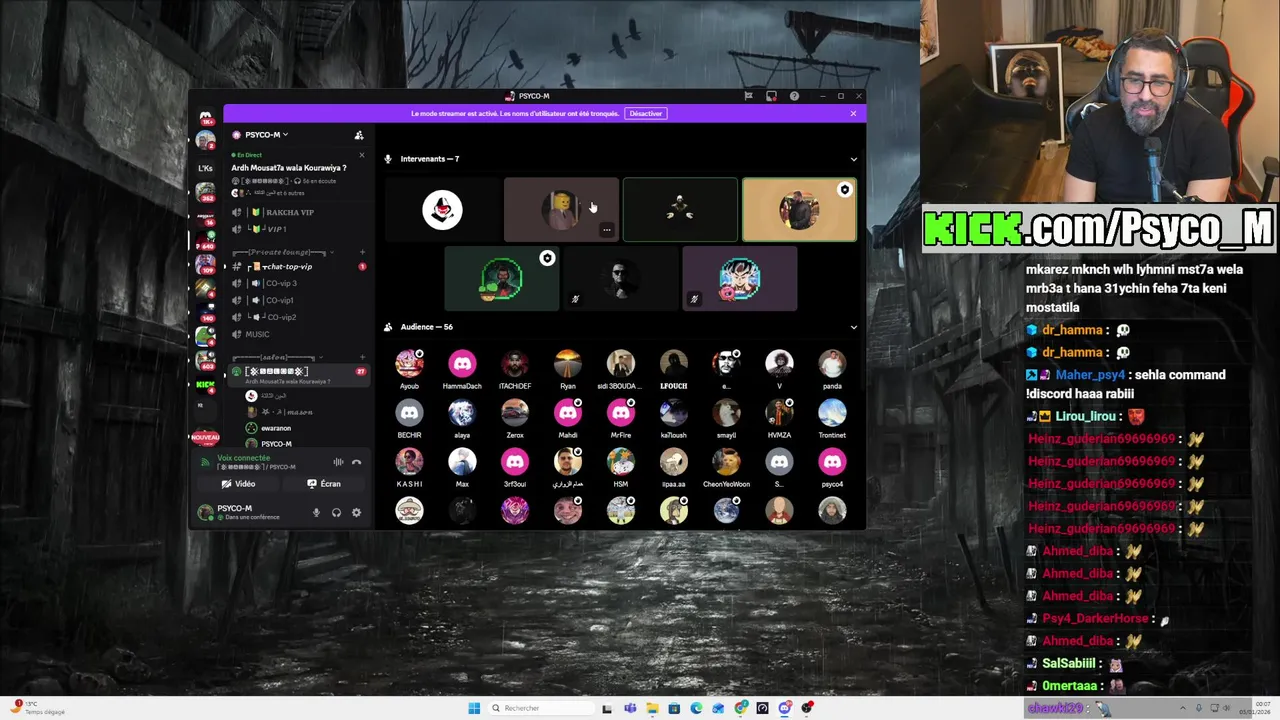Toggle headphones deafen in user panel
This screenshot has width=1280, height=720.
click(x=336, y=513)
